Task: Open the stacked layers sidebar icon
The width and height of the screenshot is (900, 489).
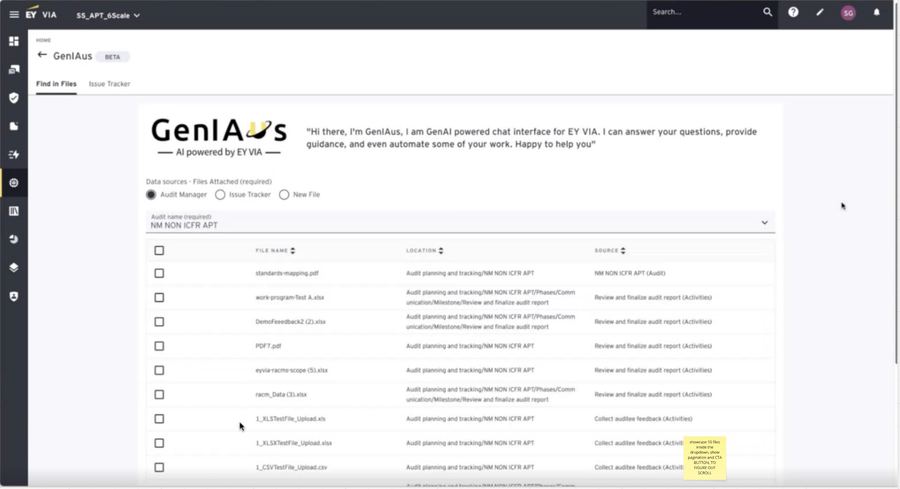Action: [14, 267]
